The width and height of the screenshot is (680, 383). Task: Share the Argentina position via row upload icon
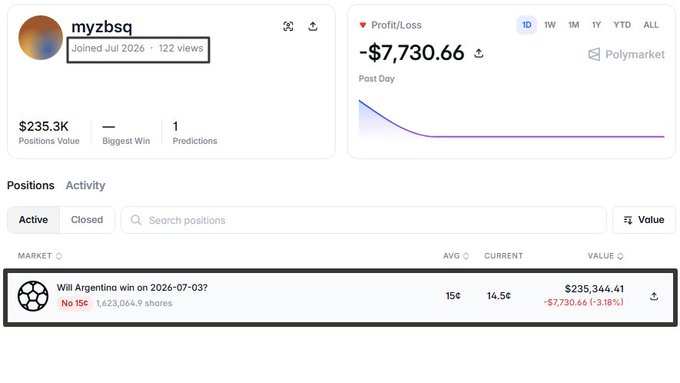click(654, 296)
